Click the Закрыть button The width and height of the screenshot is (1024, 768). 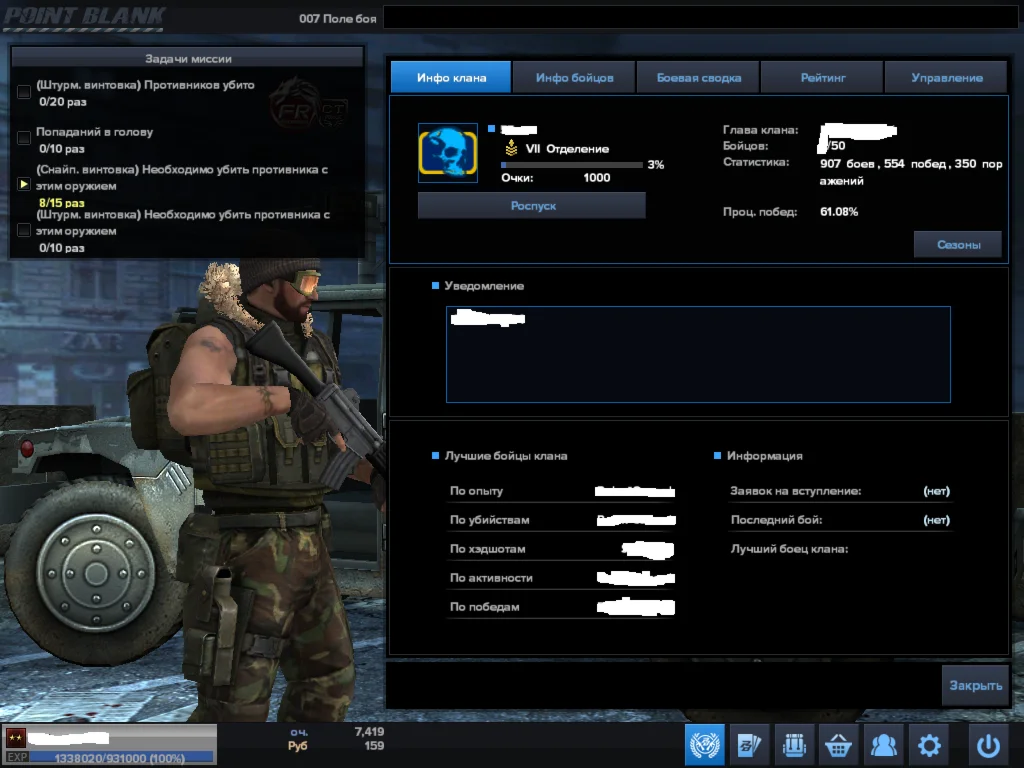[x=976, y=686]
